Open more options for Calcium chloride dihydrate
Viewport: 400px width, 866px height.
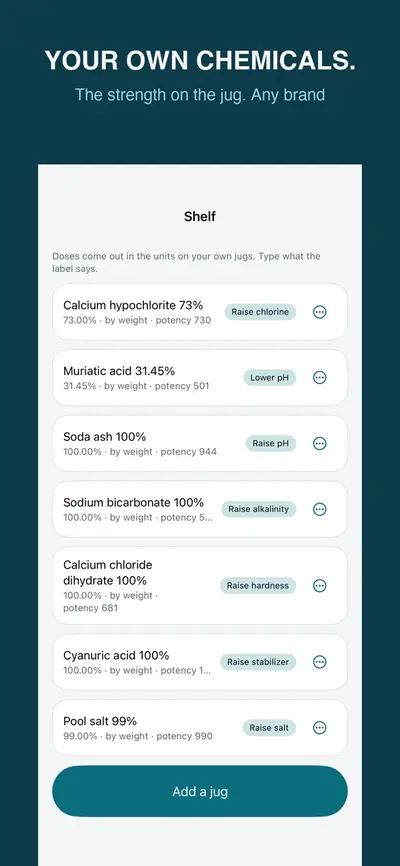click(319, 585)
